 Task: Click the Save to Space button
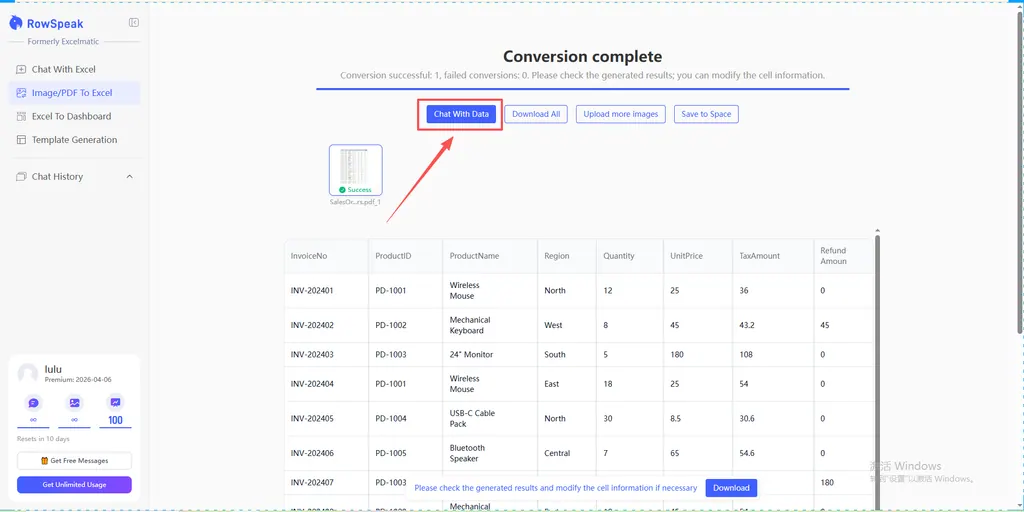coord(706,114)
